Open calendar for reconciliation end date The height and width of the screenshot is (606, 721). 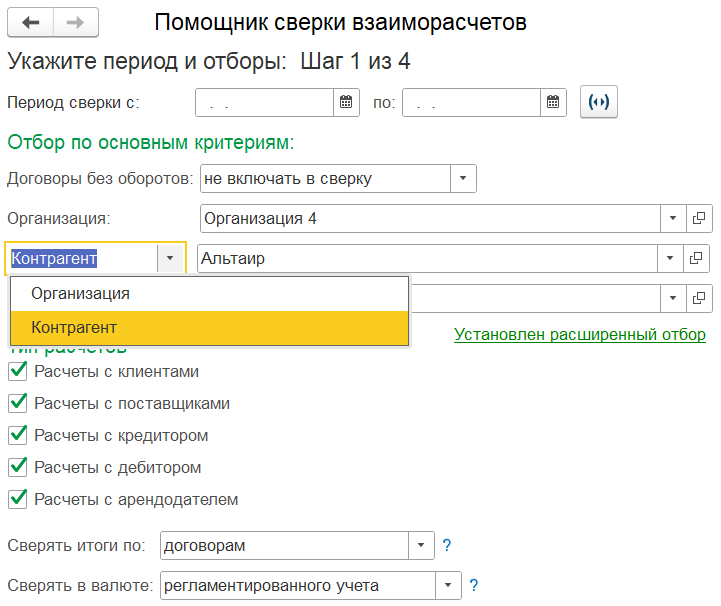coord(554,102)
